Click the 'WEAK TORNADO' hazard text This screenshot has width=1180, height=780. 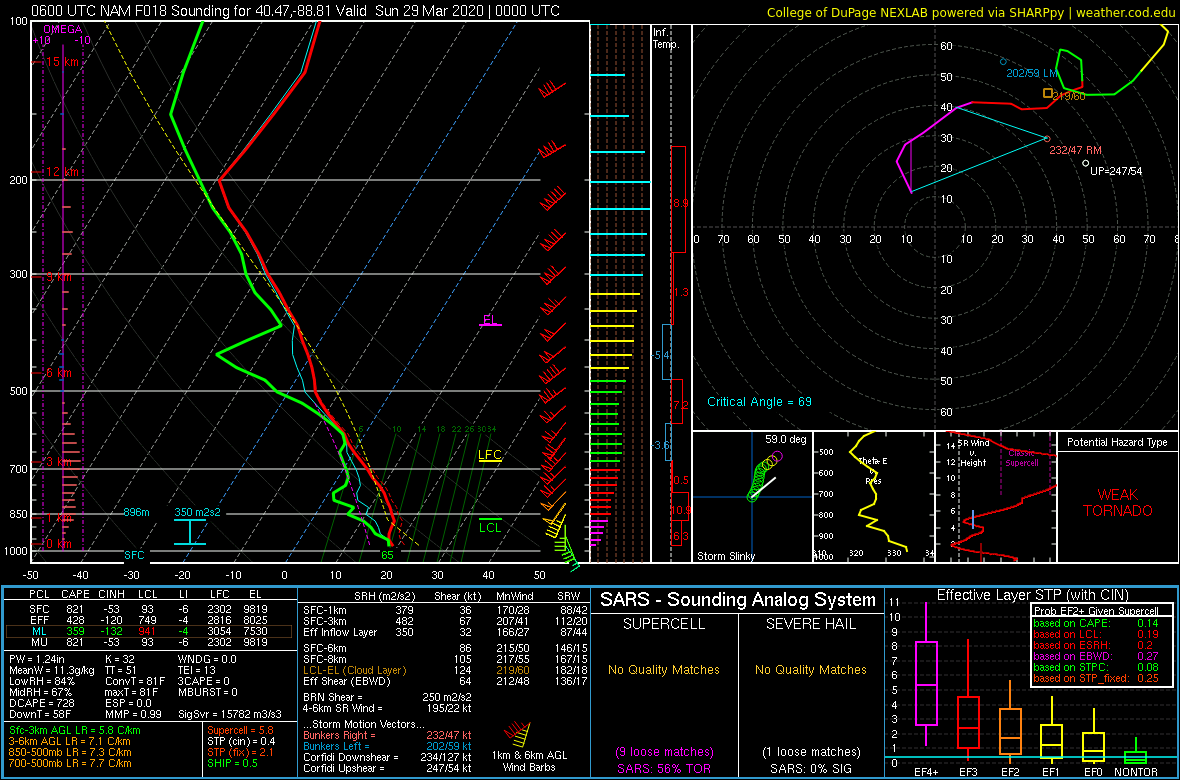point(1118,503)
